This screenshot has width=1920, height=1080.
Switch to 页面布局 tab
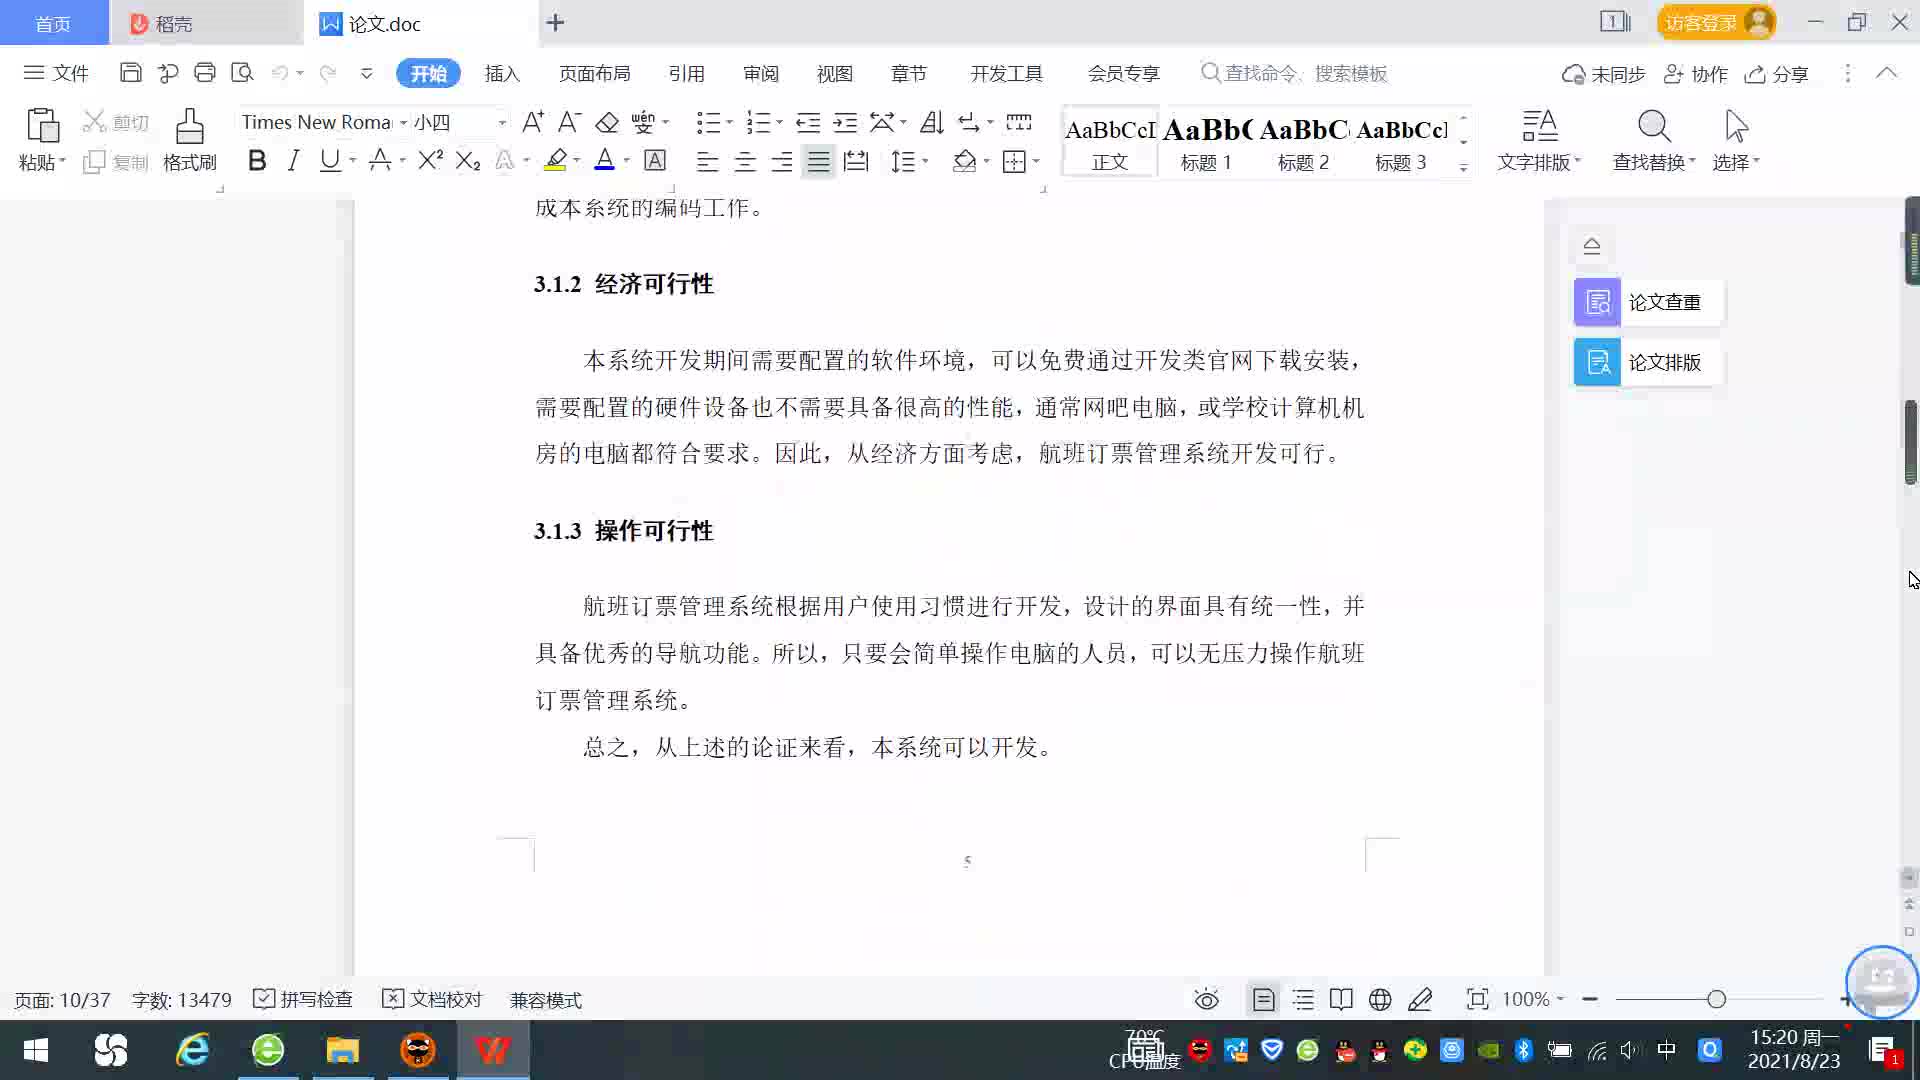pyautogui.click(x=594, y=73)
